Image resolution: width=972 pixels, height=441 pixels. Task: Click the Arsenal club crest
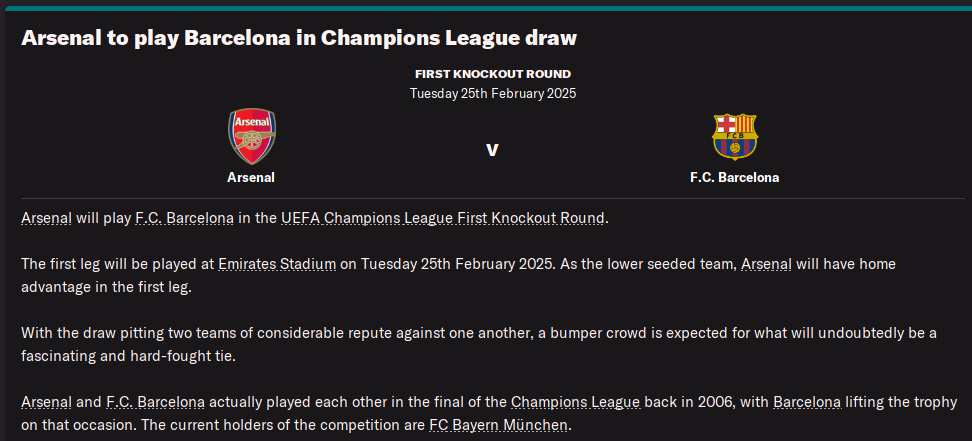(x=251, y=137)
